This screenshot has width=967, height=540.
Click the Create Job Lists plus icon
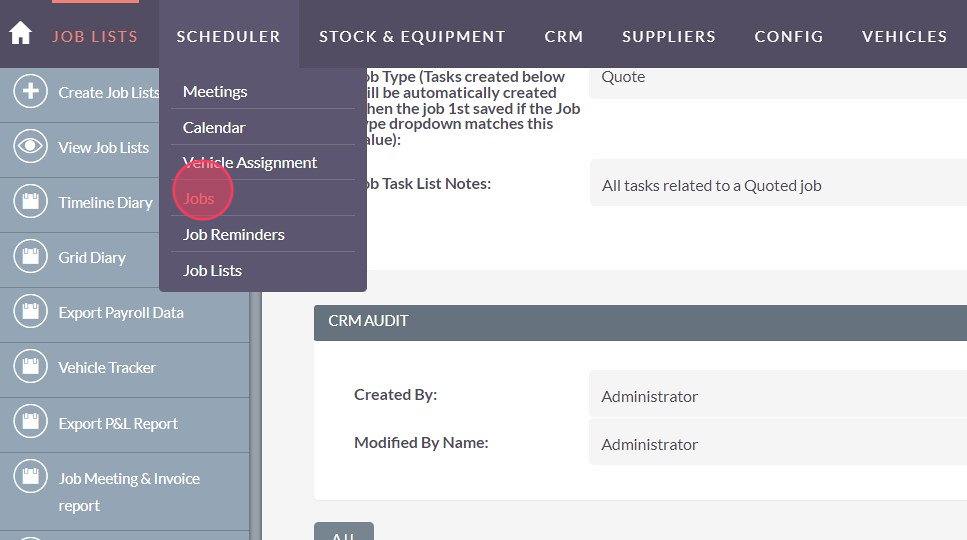pyautogui.click(x=31, y=92)
